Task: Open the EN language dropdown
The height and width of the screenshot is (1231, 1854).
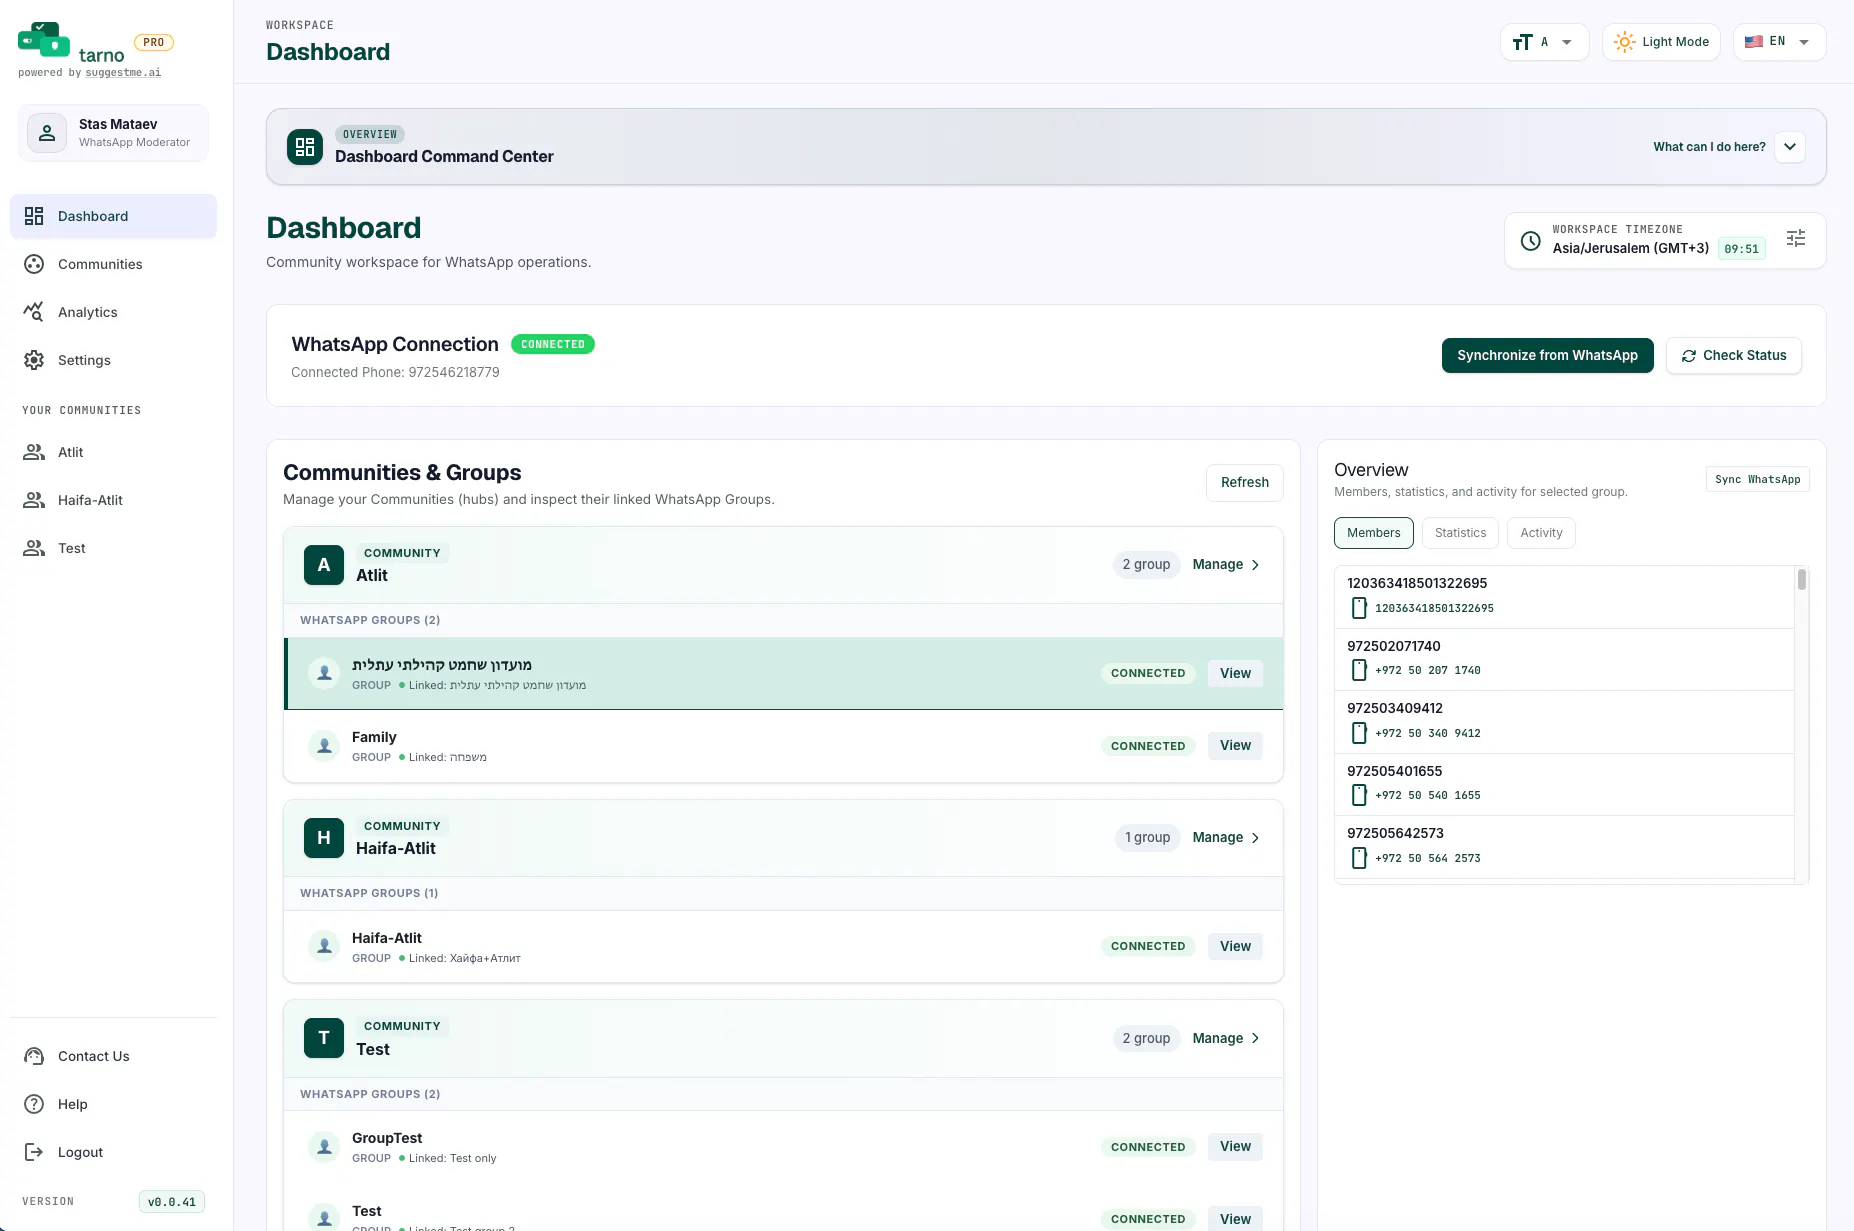Action: click(x=1779, y=42)
